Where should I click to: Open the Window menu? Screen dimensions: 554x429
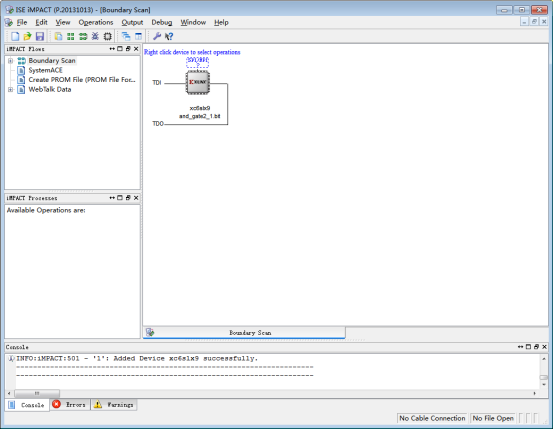click(x=193, y=22)
